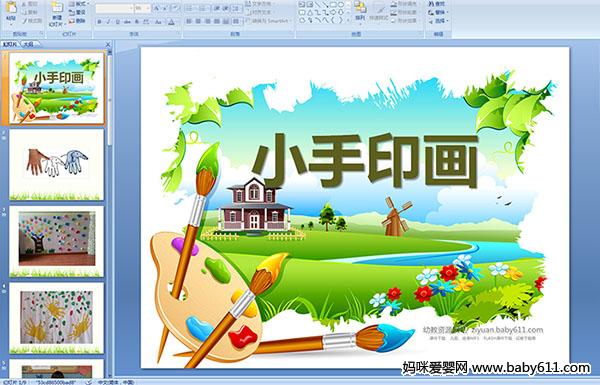600x385 pixels.
Task: Click the slide thumbnail panel vertical scrollbar
Action: (x=110, y=213)
